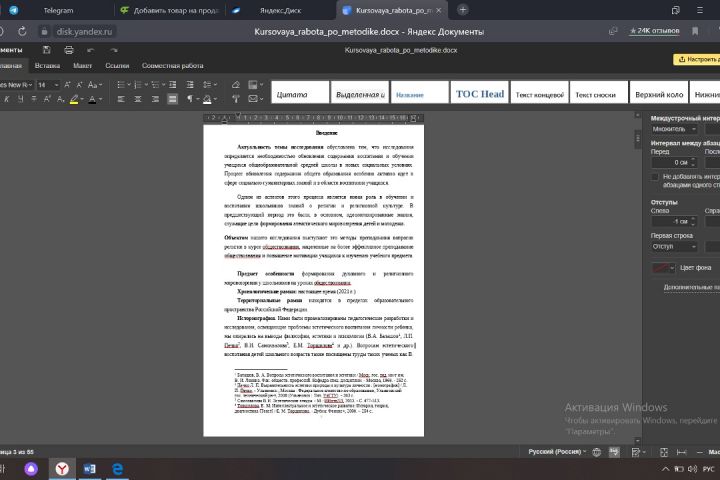
Task: Decrease the font size with the A- icon
Action: click(x=79, y=85)
